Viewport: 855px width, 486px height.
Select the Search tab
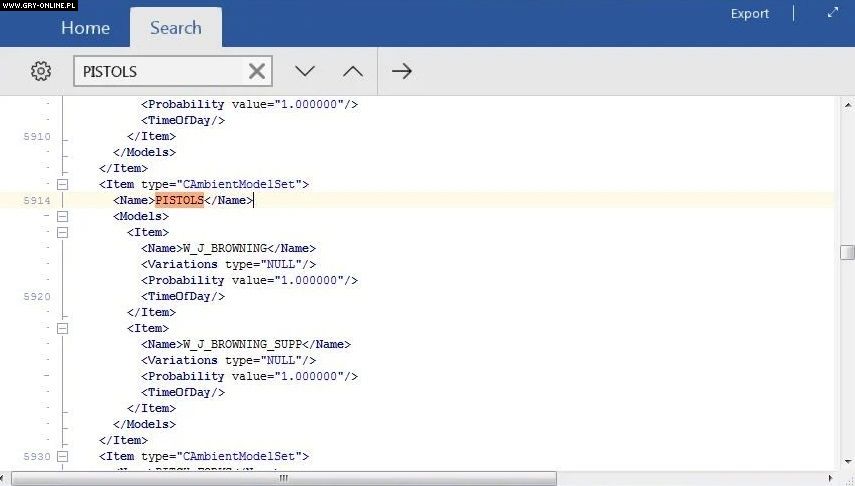click(x=175, y=28)
